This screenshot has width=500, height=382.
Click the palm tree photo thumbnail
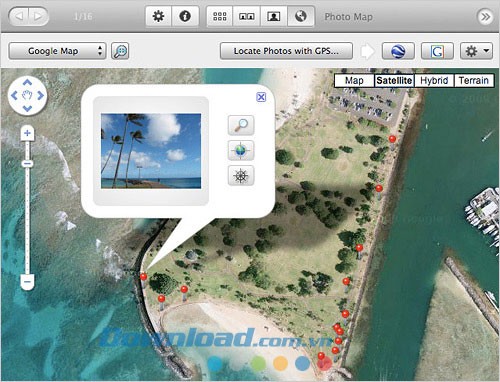[x=151, y=151]
